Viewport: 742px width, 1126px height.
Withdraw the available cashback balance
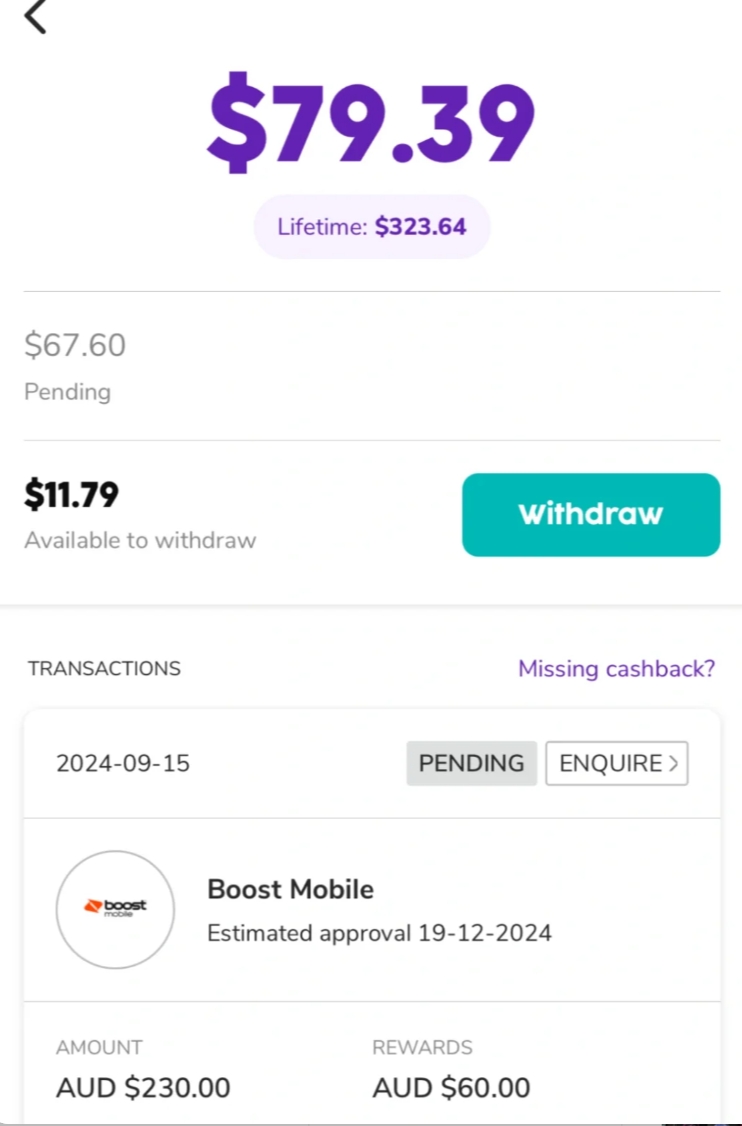click(591, 514)
